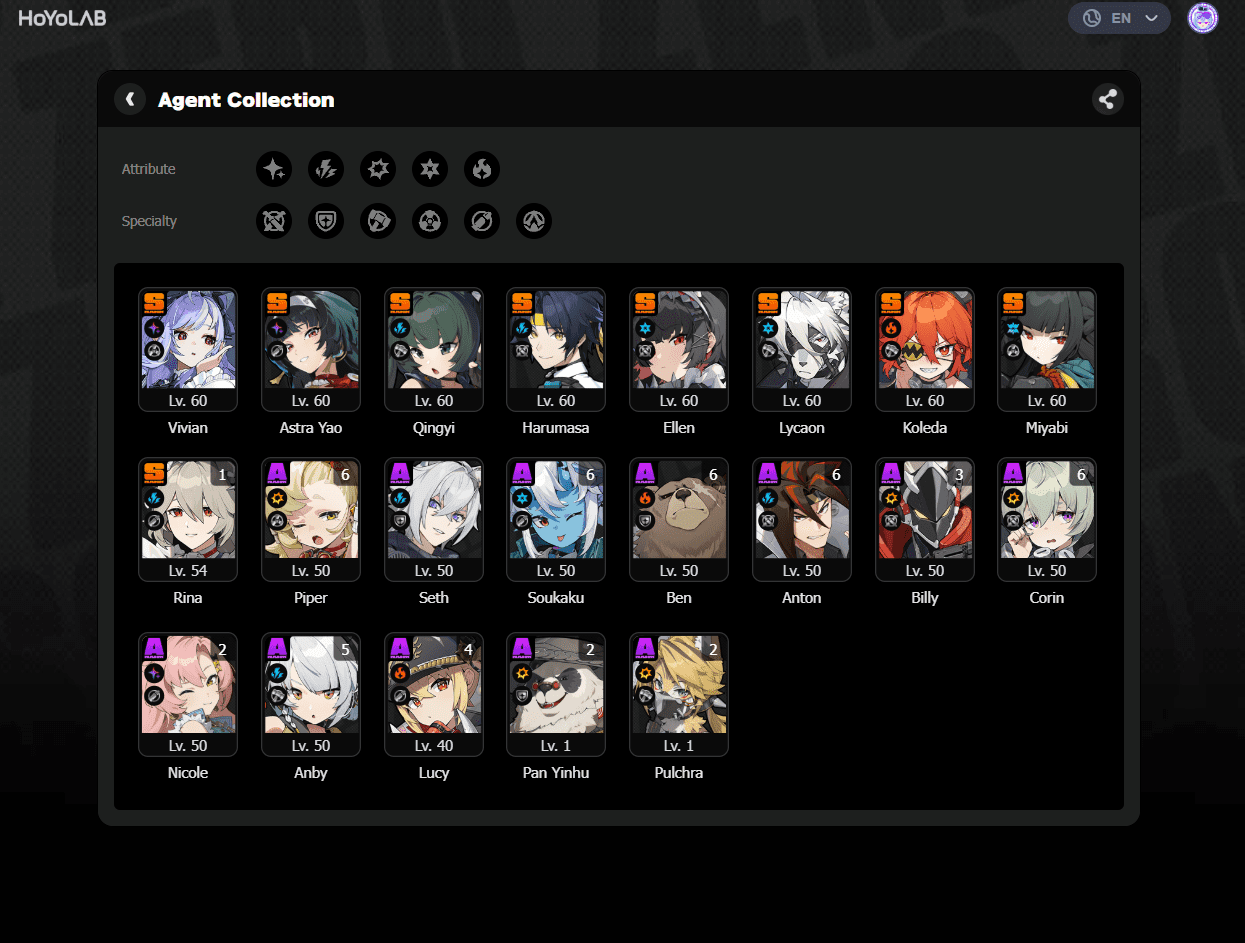Open the EN language dropdown
The width and height of the screenshot is (1245, 943).
(1119, 18)
